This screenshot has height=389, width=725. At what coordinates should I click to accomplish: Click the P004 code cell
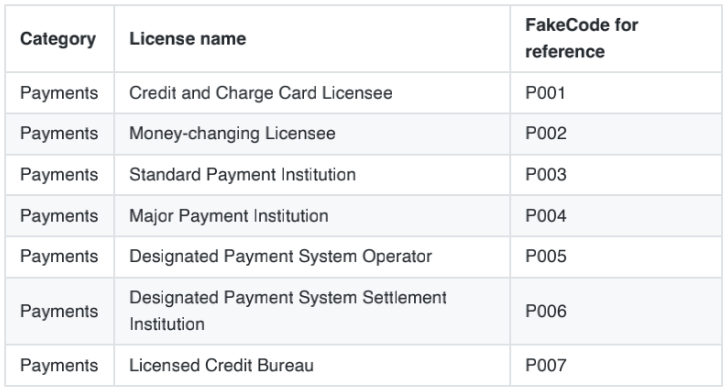pos(616,216)
